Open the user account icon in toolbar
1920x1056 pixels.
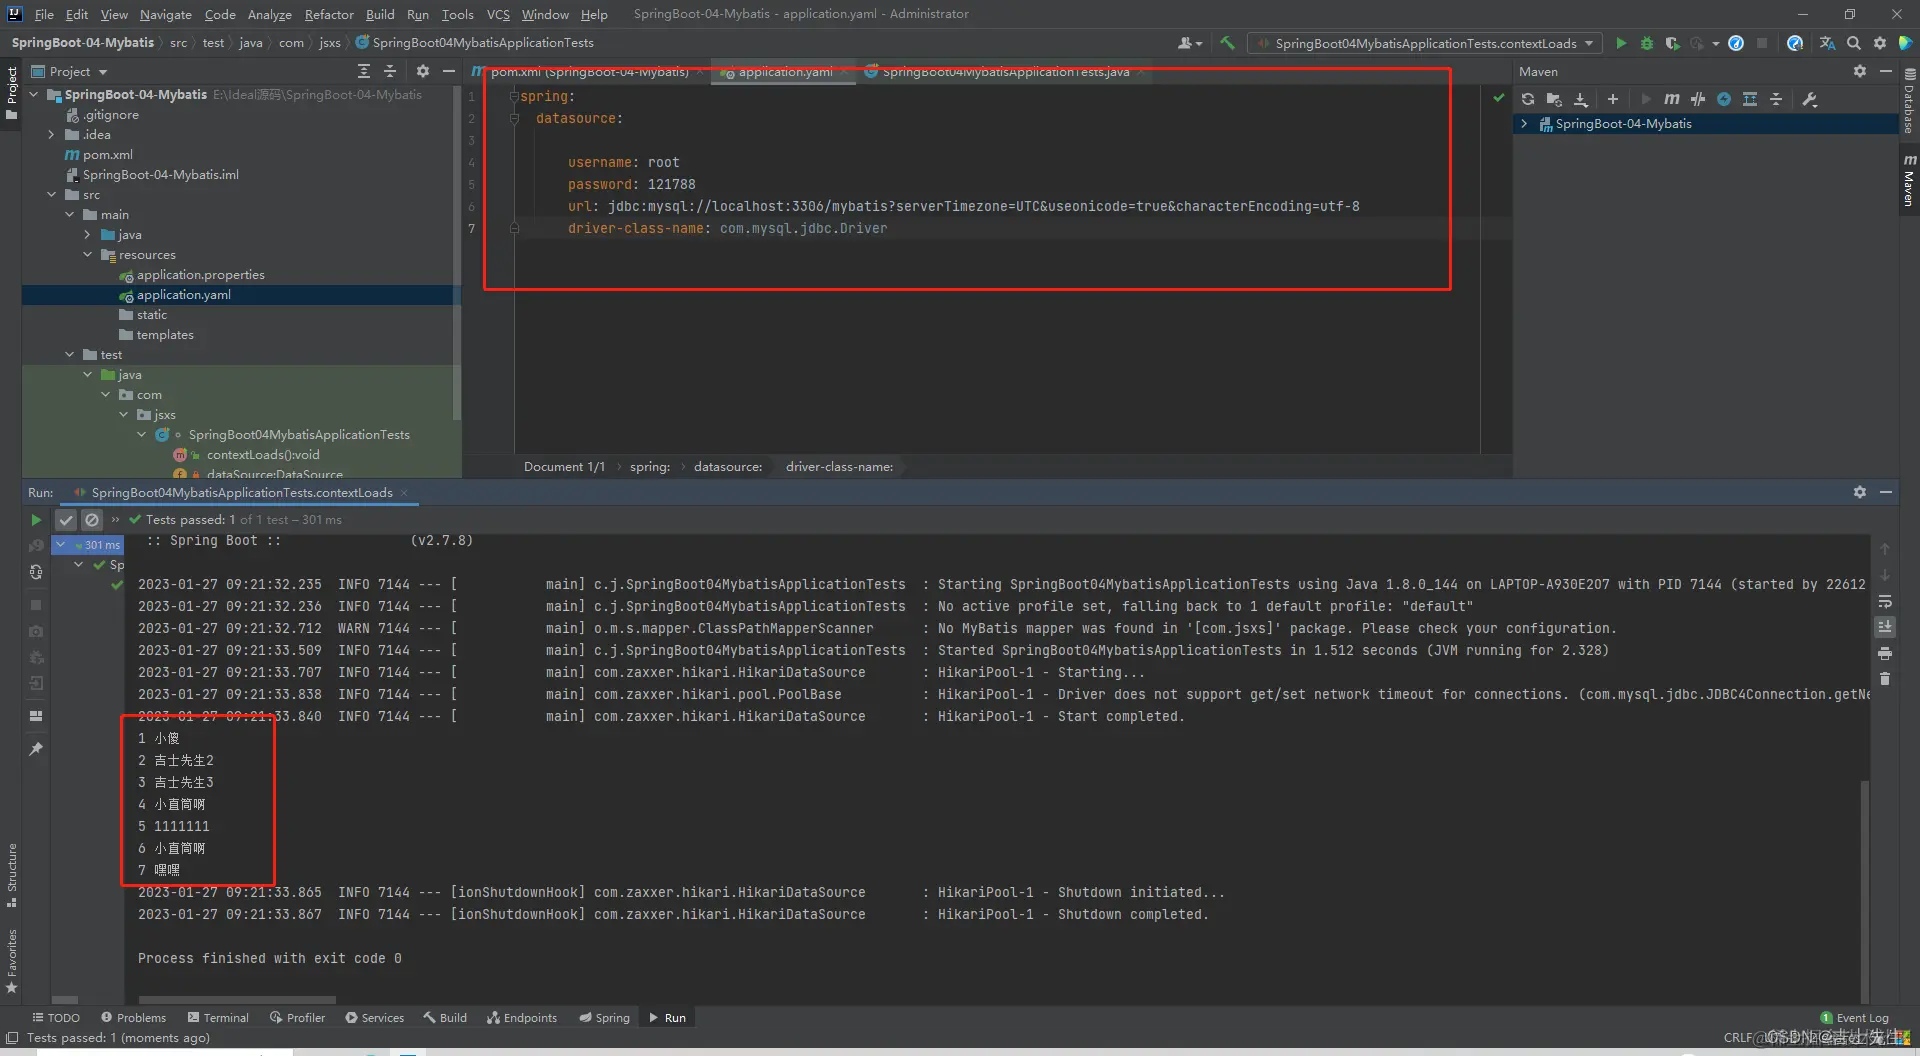1189,43
